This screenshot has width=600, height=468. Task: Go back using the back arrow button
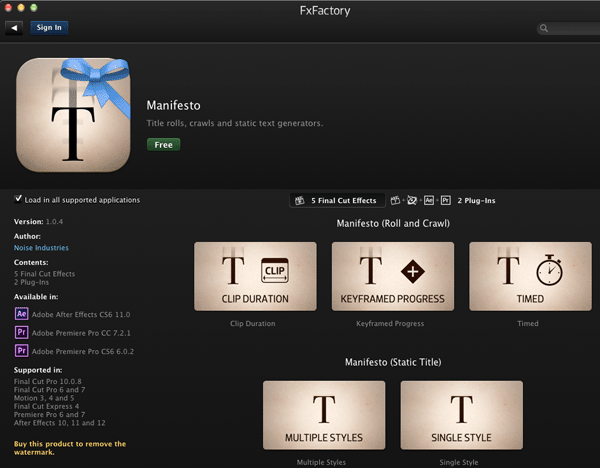(14, 28)
